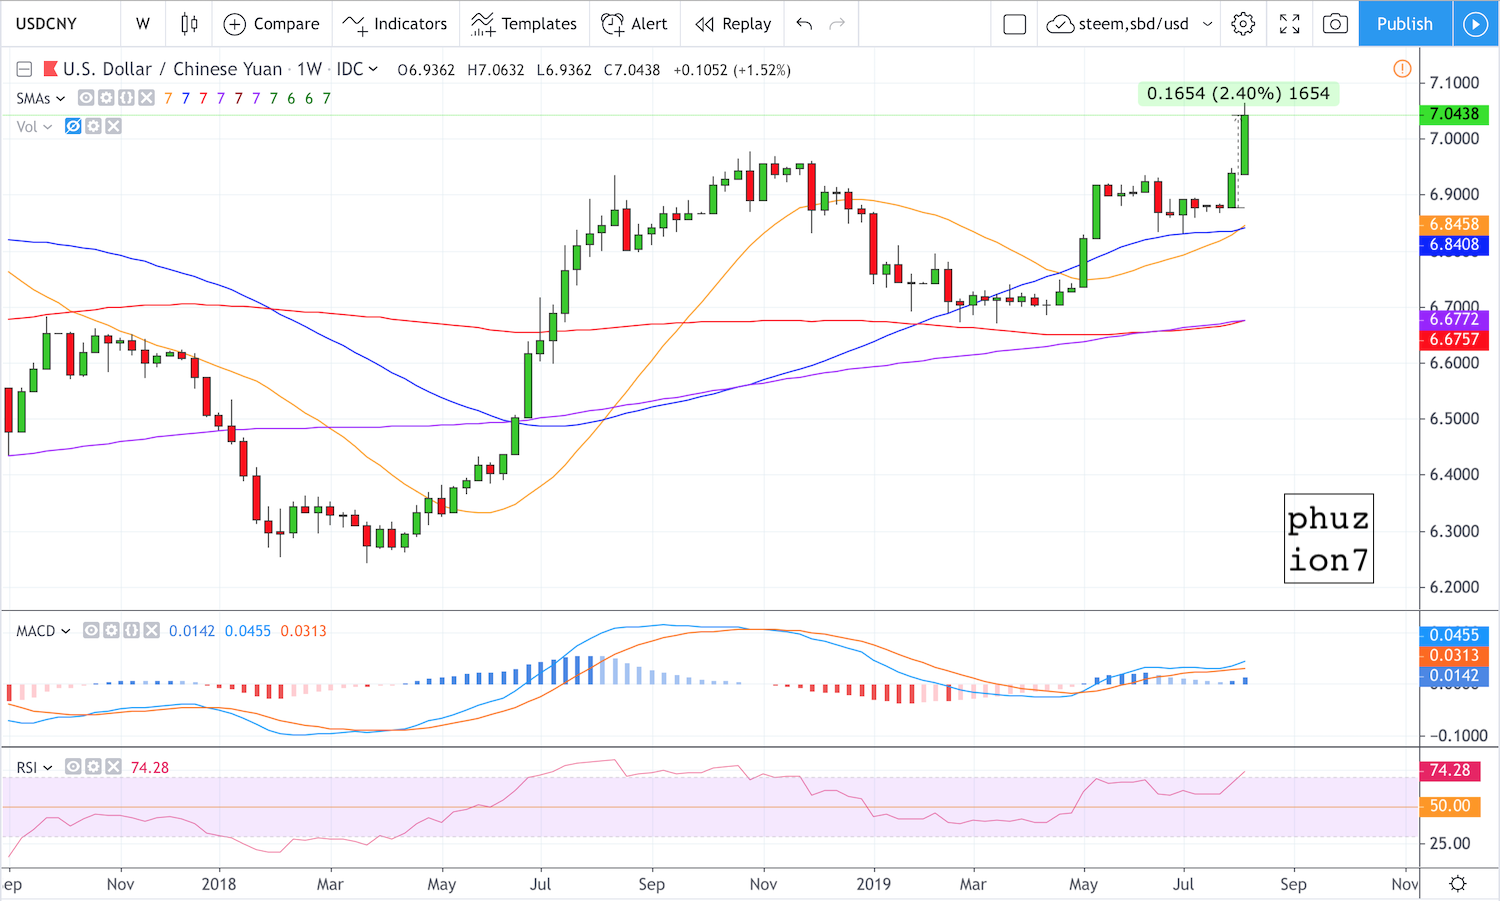Open time axis settings gear at bottom right
The width and height of the screenshot is (1500, 901).
click(1458, 884)
